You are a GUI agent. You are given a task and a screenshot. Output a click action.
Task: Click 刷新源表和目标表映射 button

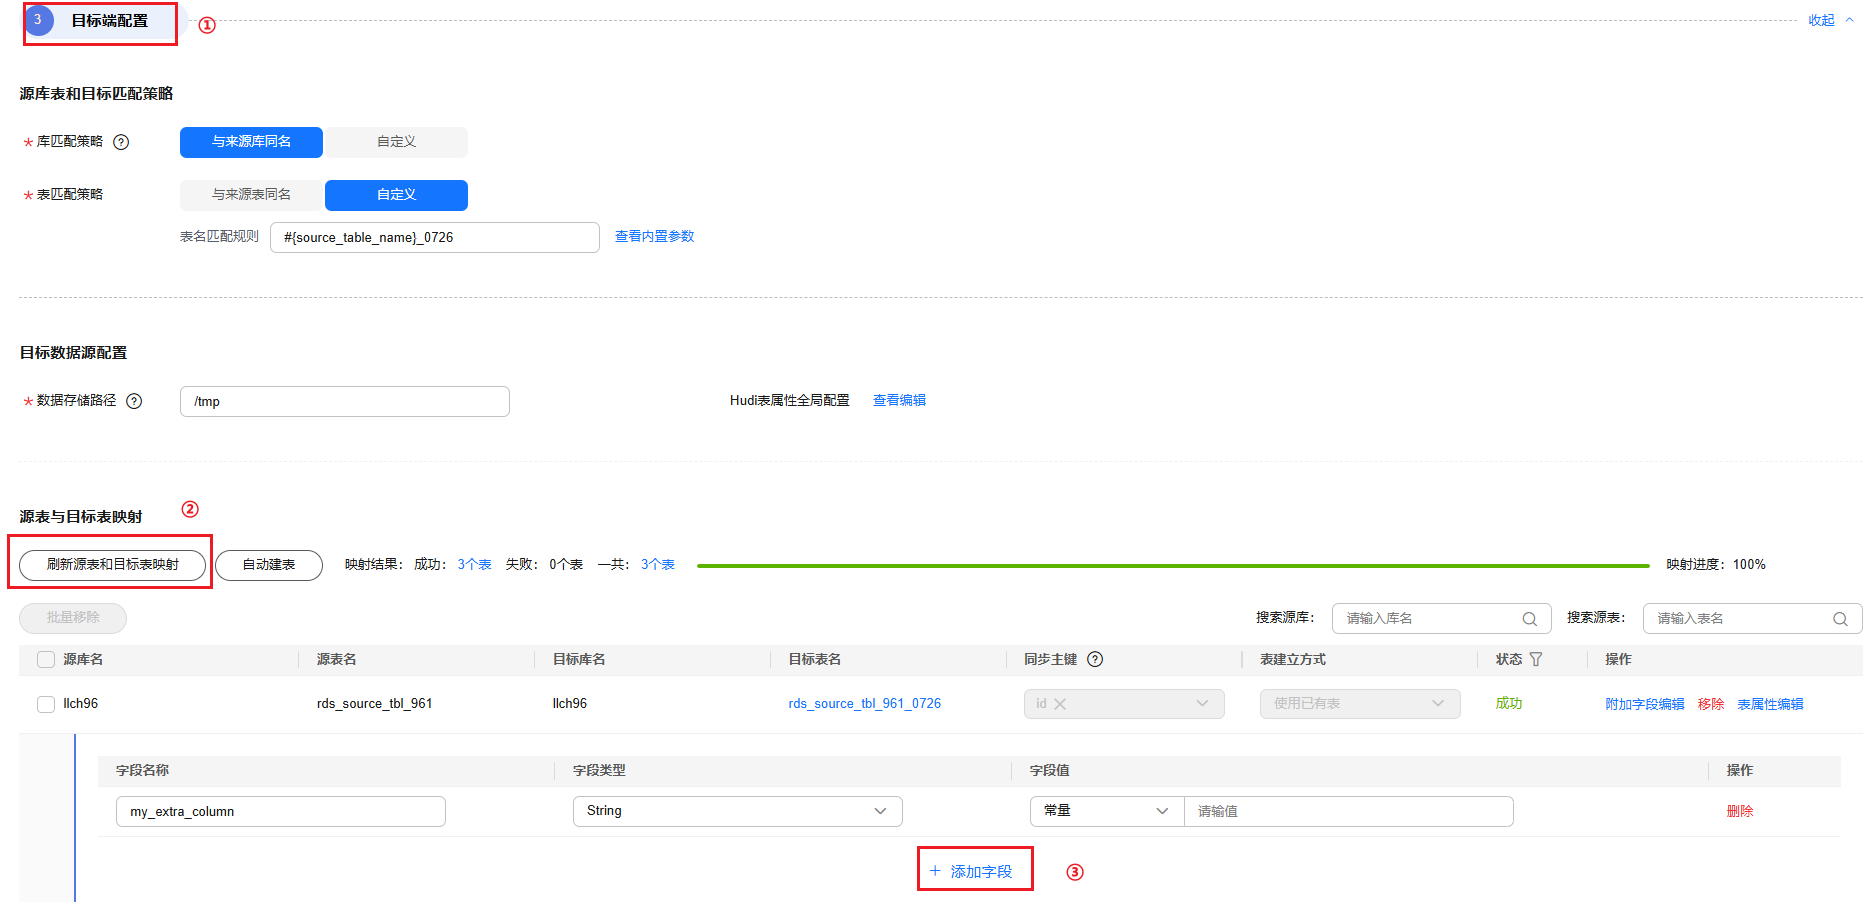click(x=113, y=565)
